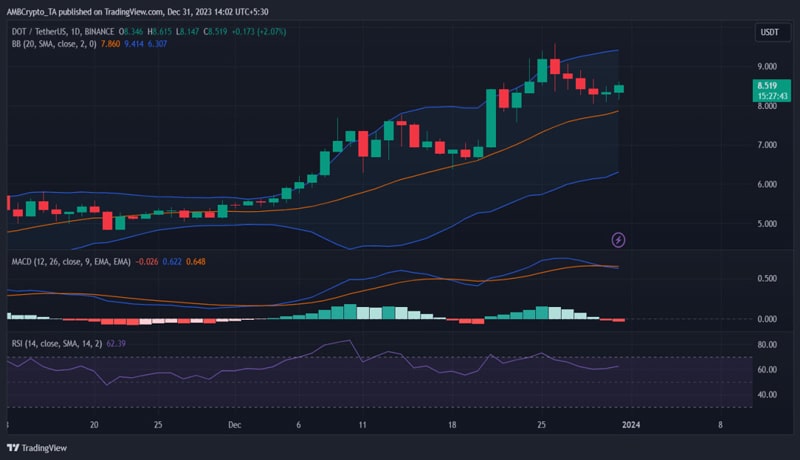The width and height of the screenshot is (800, 460).
Task: Click the purple lightning bolt event icon
Action: [x=619, y=239]
